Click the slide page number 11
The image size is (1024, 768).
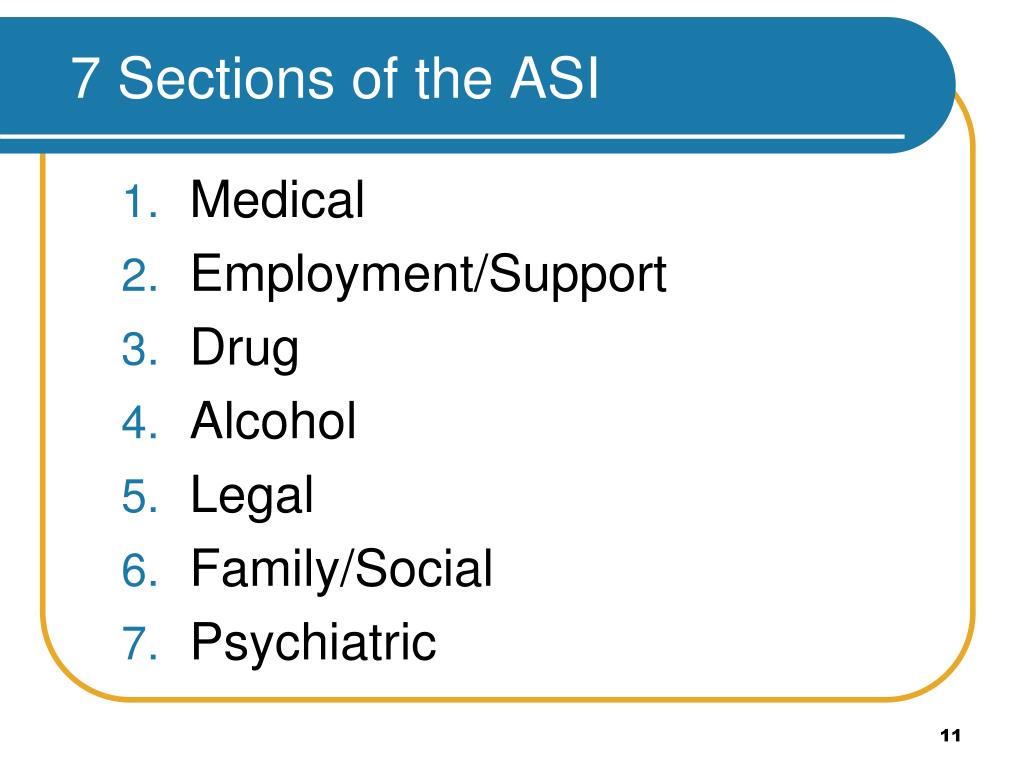pyautogui.click(x=950, y=735)
